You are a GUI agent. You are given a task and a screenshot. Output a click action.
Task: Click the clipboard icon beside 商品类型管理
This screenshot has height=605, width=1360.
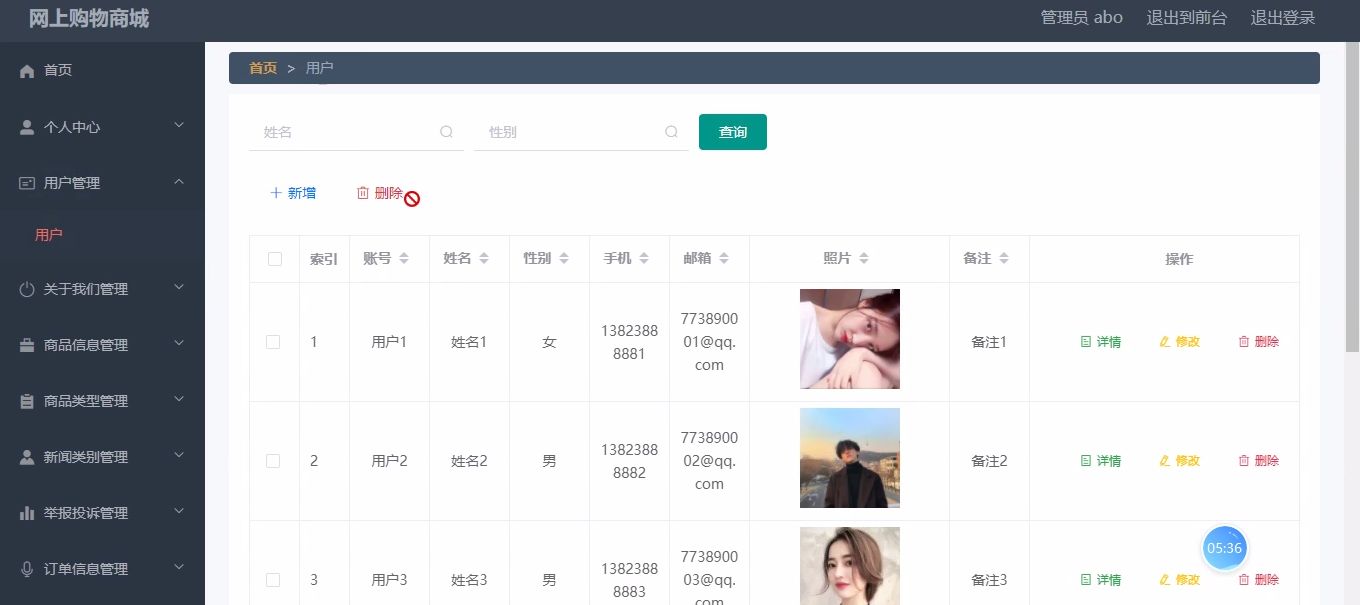27,401
